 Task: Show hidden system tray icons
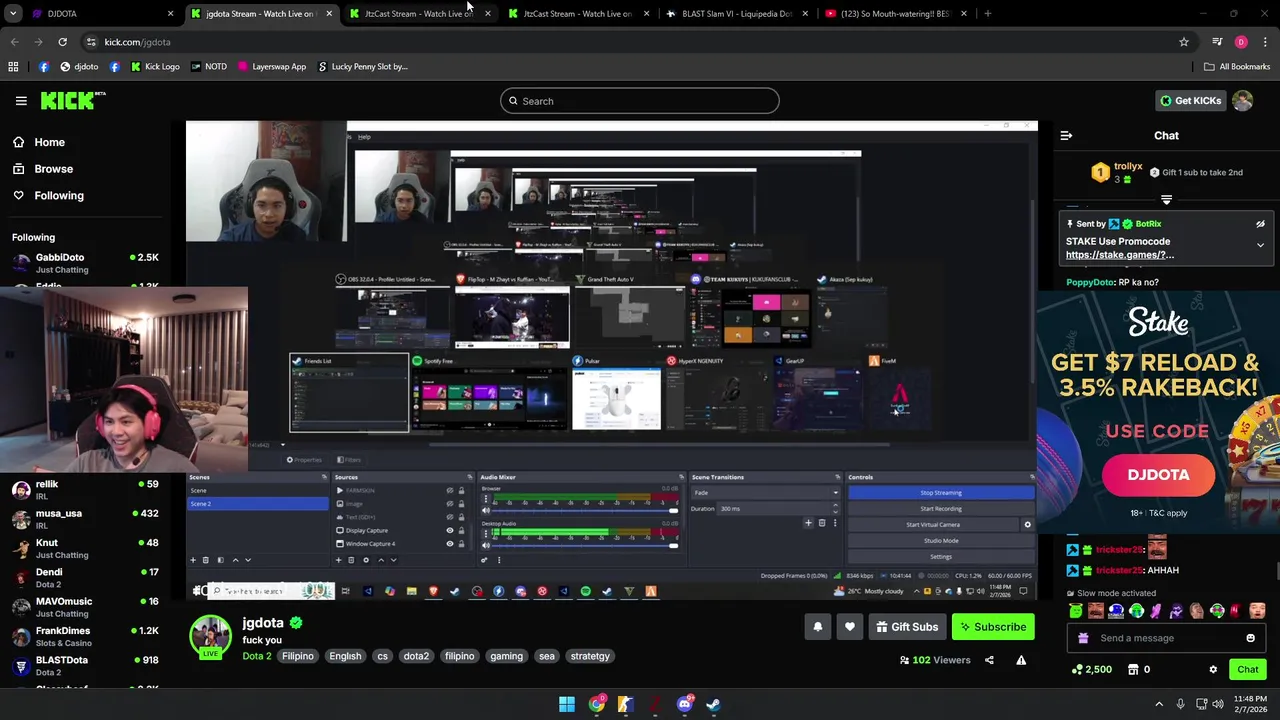click(x=1159, y=704)
